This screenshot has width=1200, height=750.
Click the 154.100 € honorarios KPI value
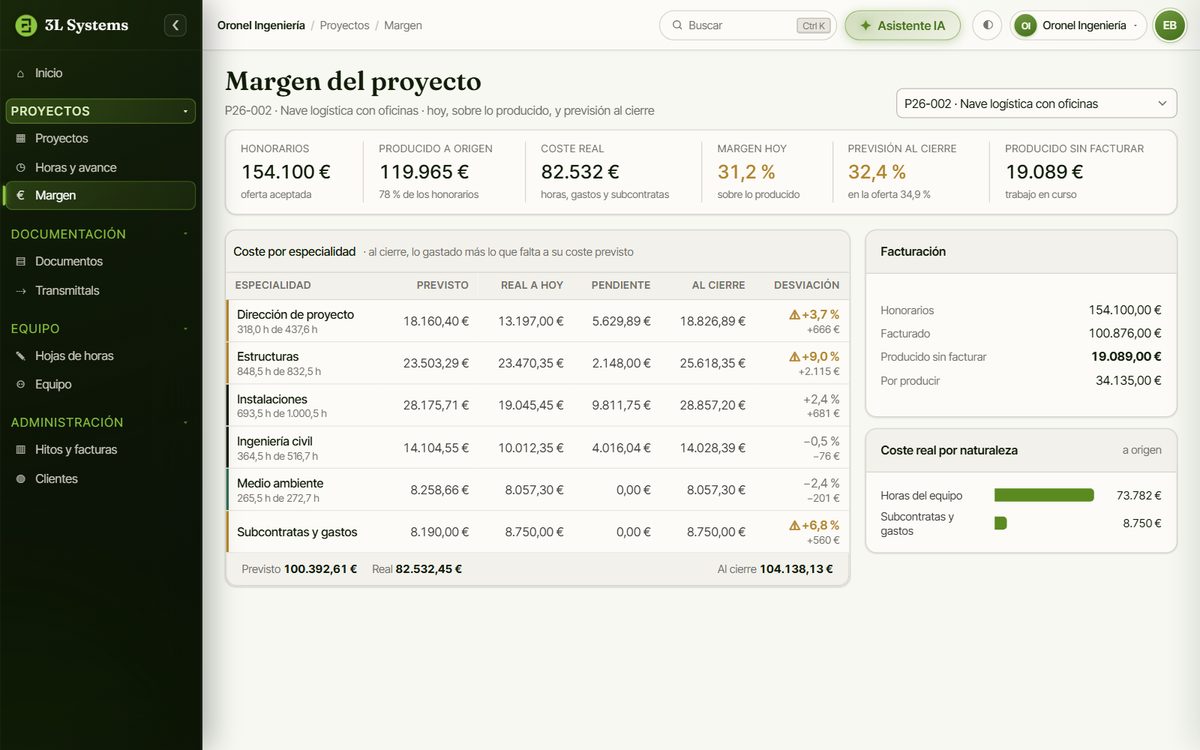[286, 172]
